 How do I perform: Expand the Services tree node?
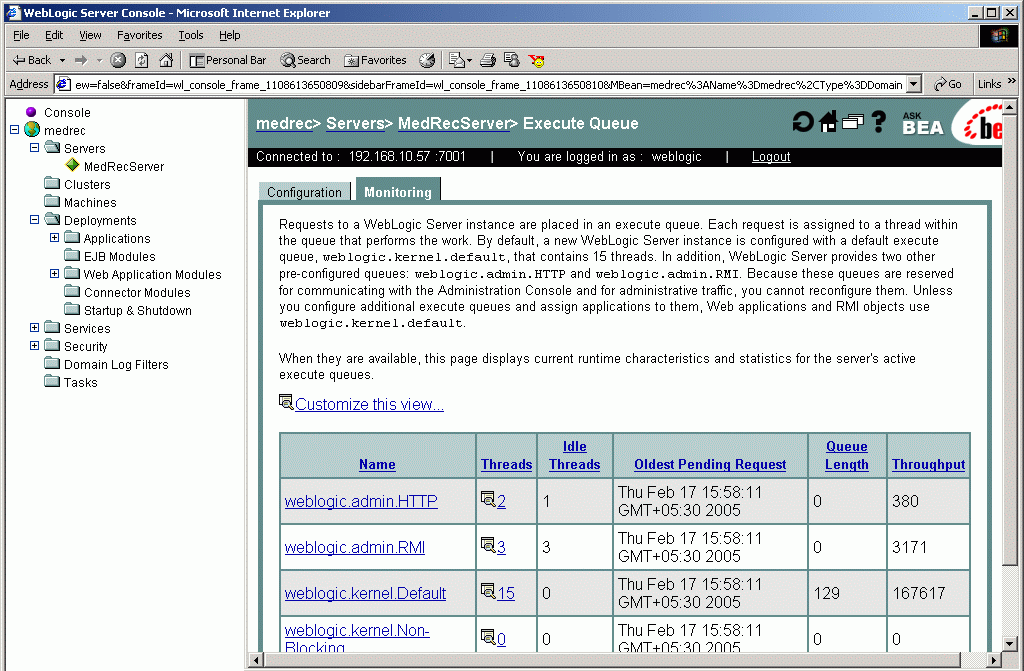pos(35,327)
